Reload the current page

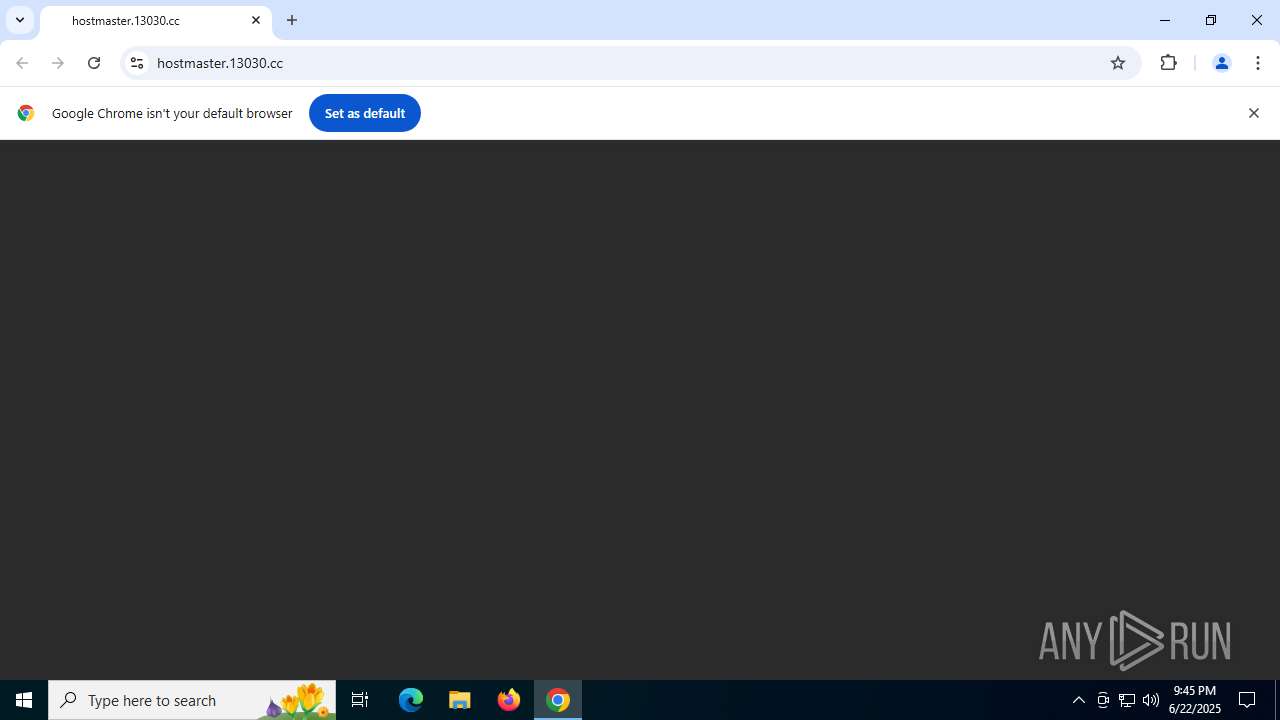tap(94, 63)
